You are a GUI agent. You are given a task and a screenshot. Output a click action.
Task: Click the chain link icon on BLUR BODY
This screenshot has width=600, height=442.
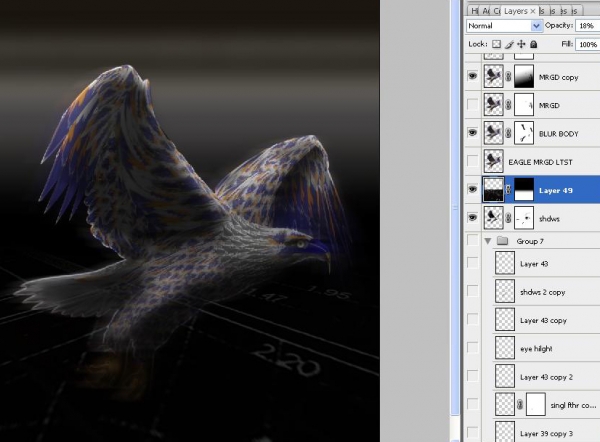click(508, 133)
